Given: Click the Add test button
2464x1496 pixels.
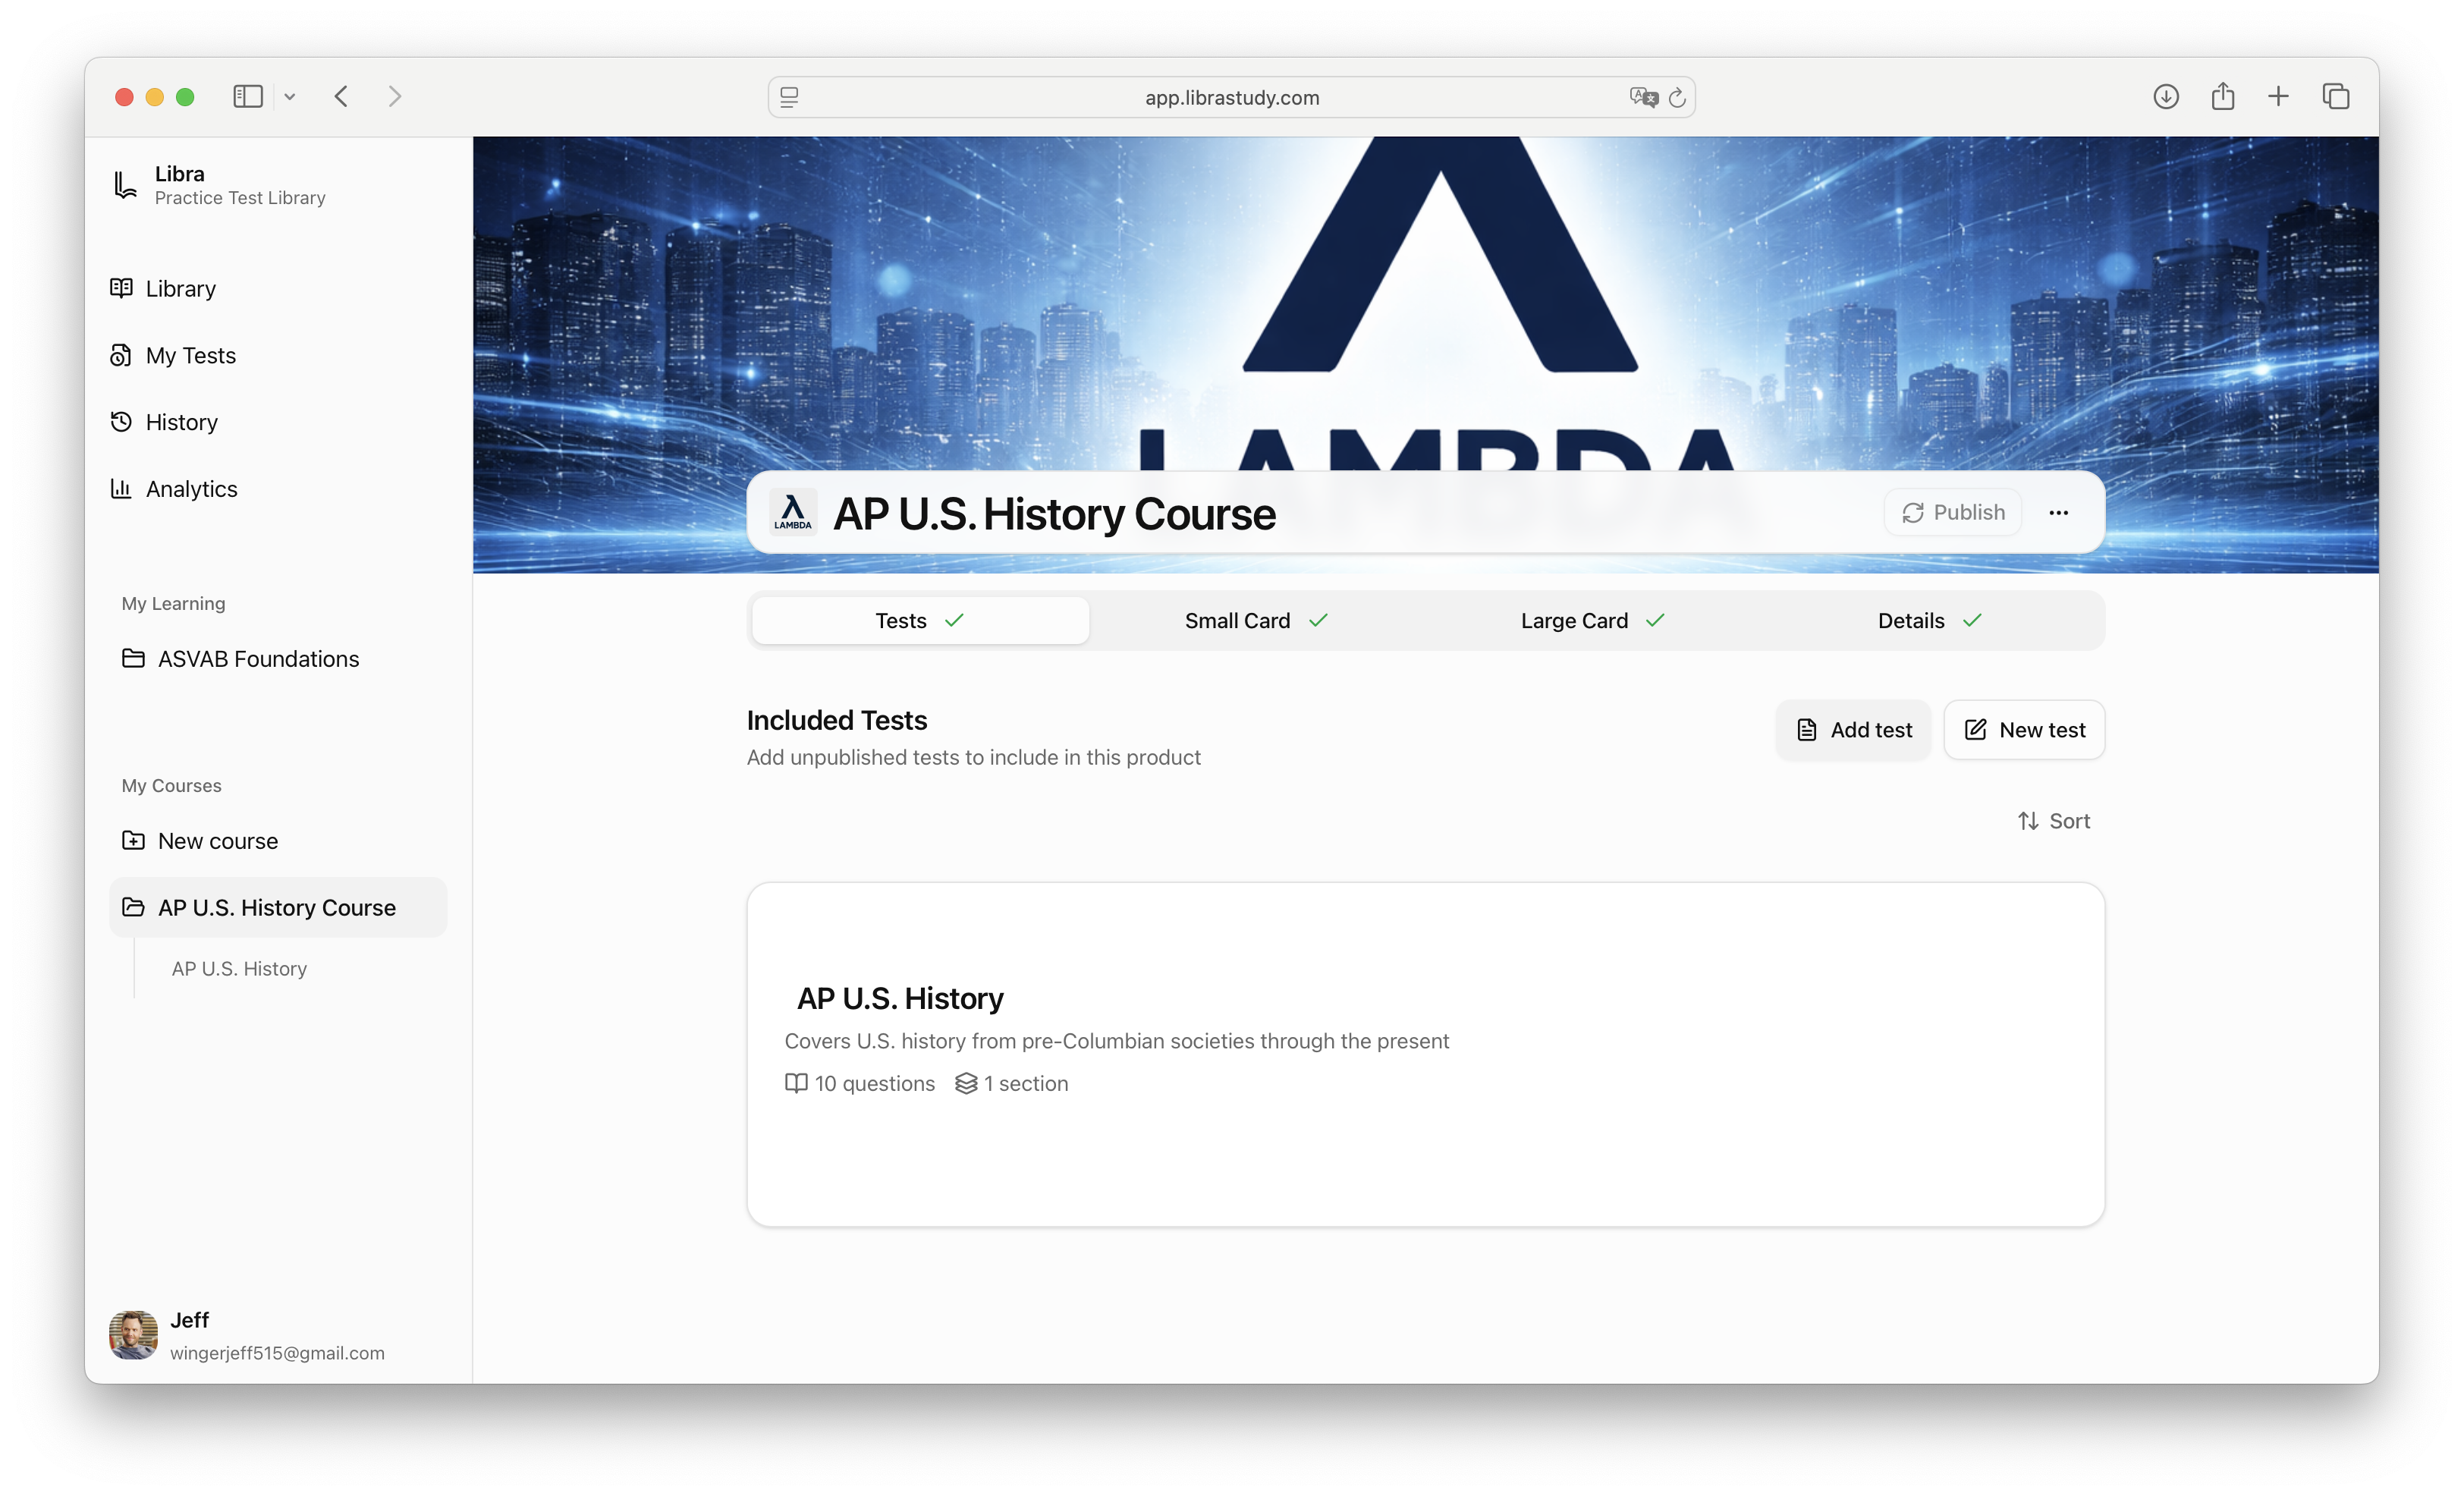Looking at the screenshot, I should (1853, 730).
